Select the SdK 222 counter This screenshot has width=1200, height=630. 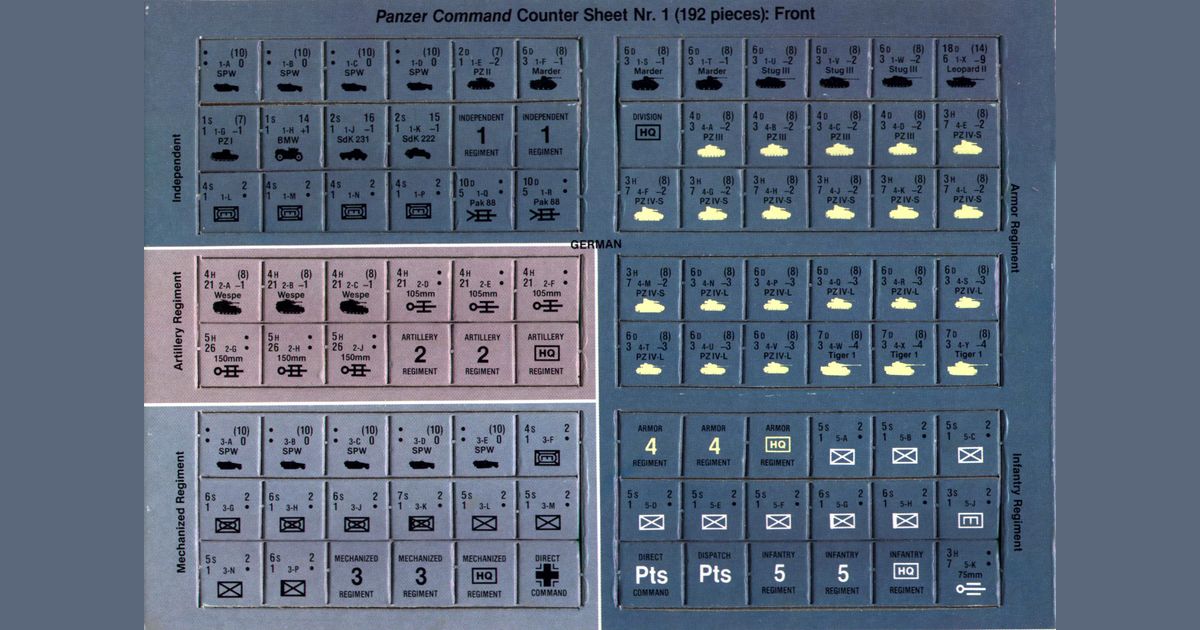tap(420, 135)
